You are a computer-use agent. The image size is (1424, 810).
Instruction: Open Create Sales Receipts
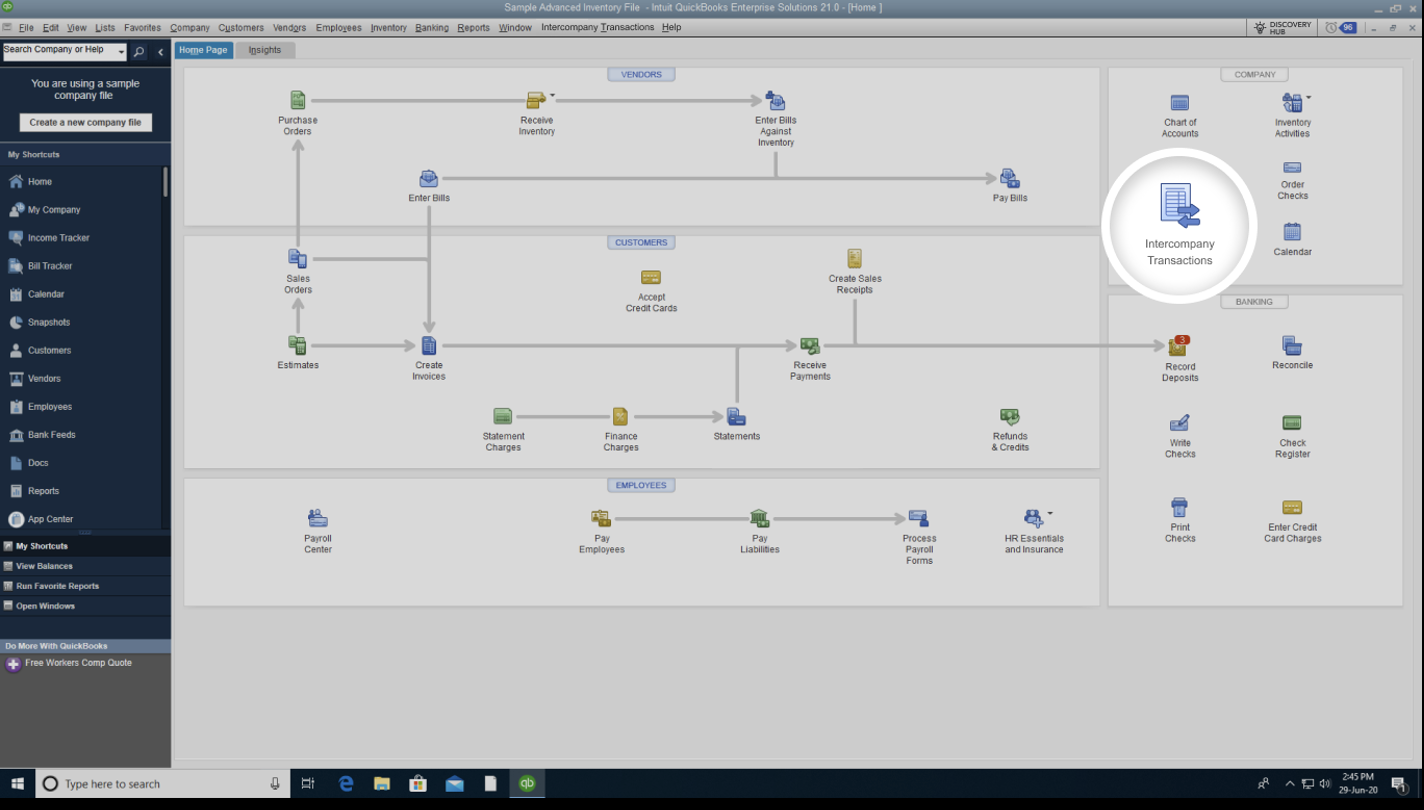pos(854,259)
